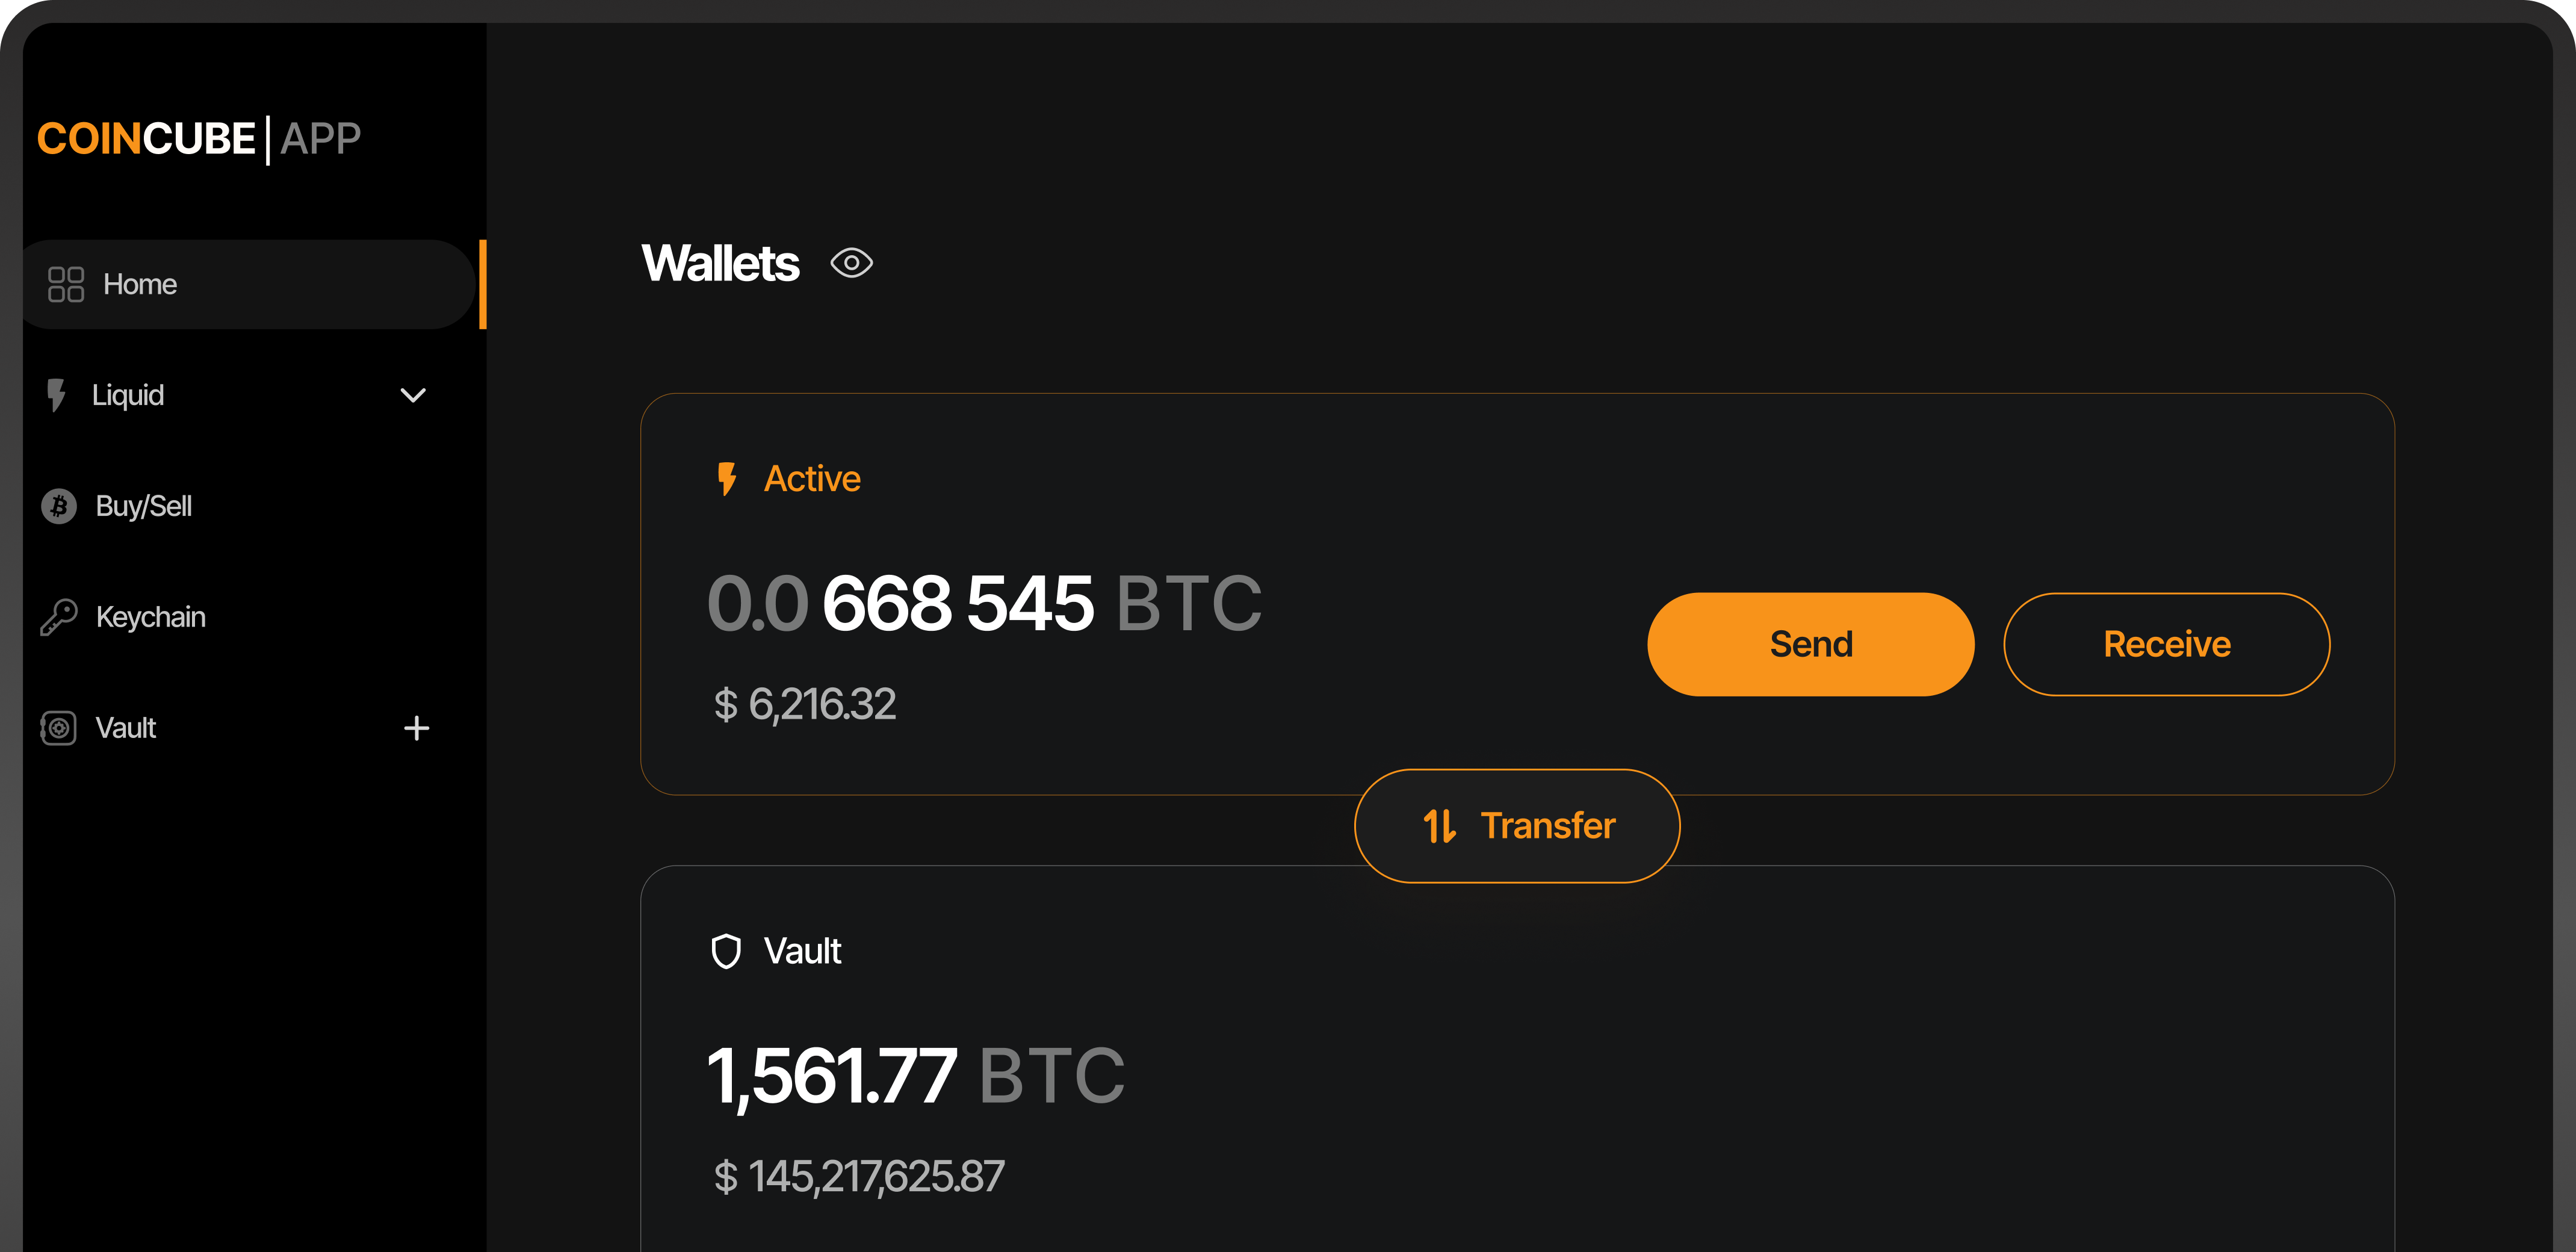
Task: Click the plus to add a Vault
Action: pos(416,728)
